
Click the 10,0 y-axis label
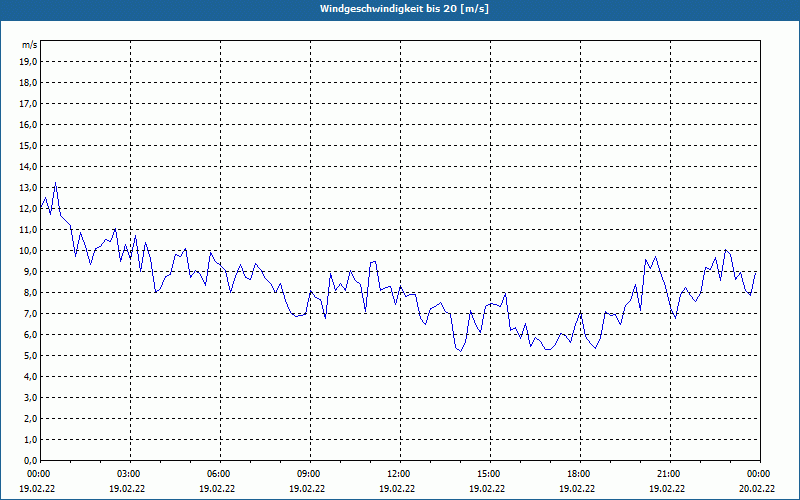click(29, 251)
